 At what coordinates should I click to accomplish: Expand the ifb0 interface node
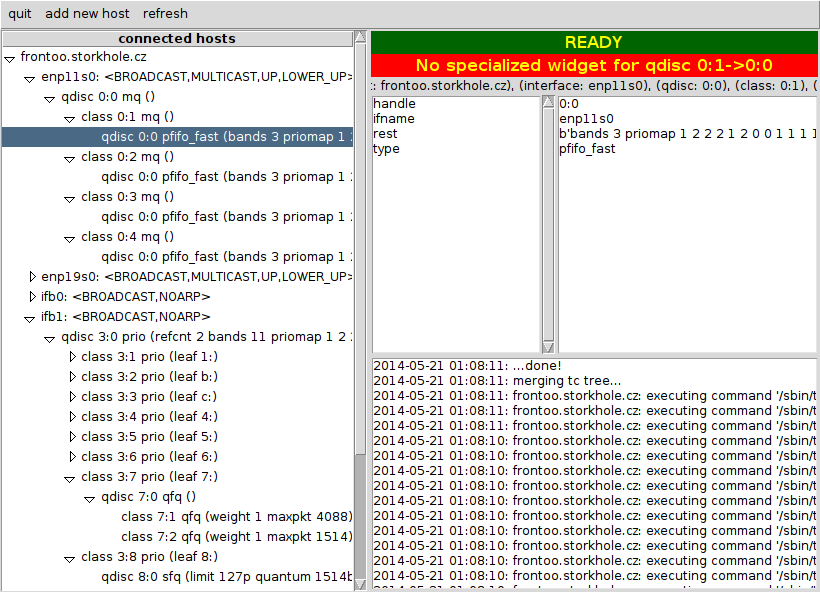point(32,297)
